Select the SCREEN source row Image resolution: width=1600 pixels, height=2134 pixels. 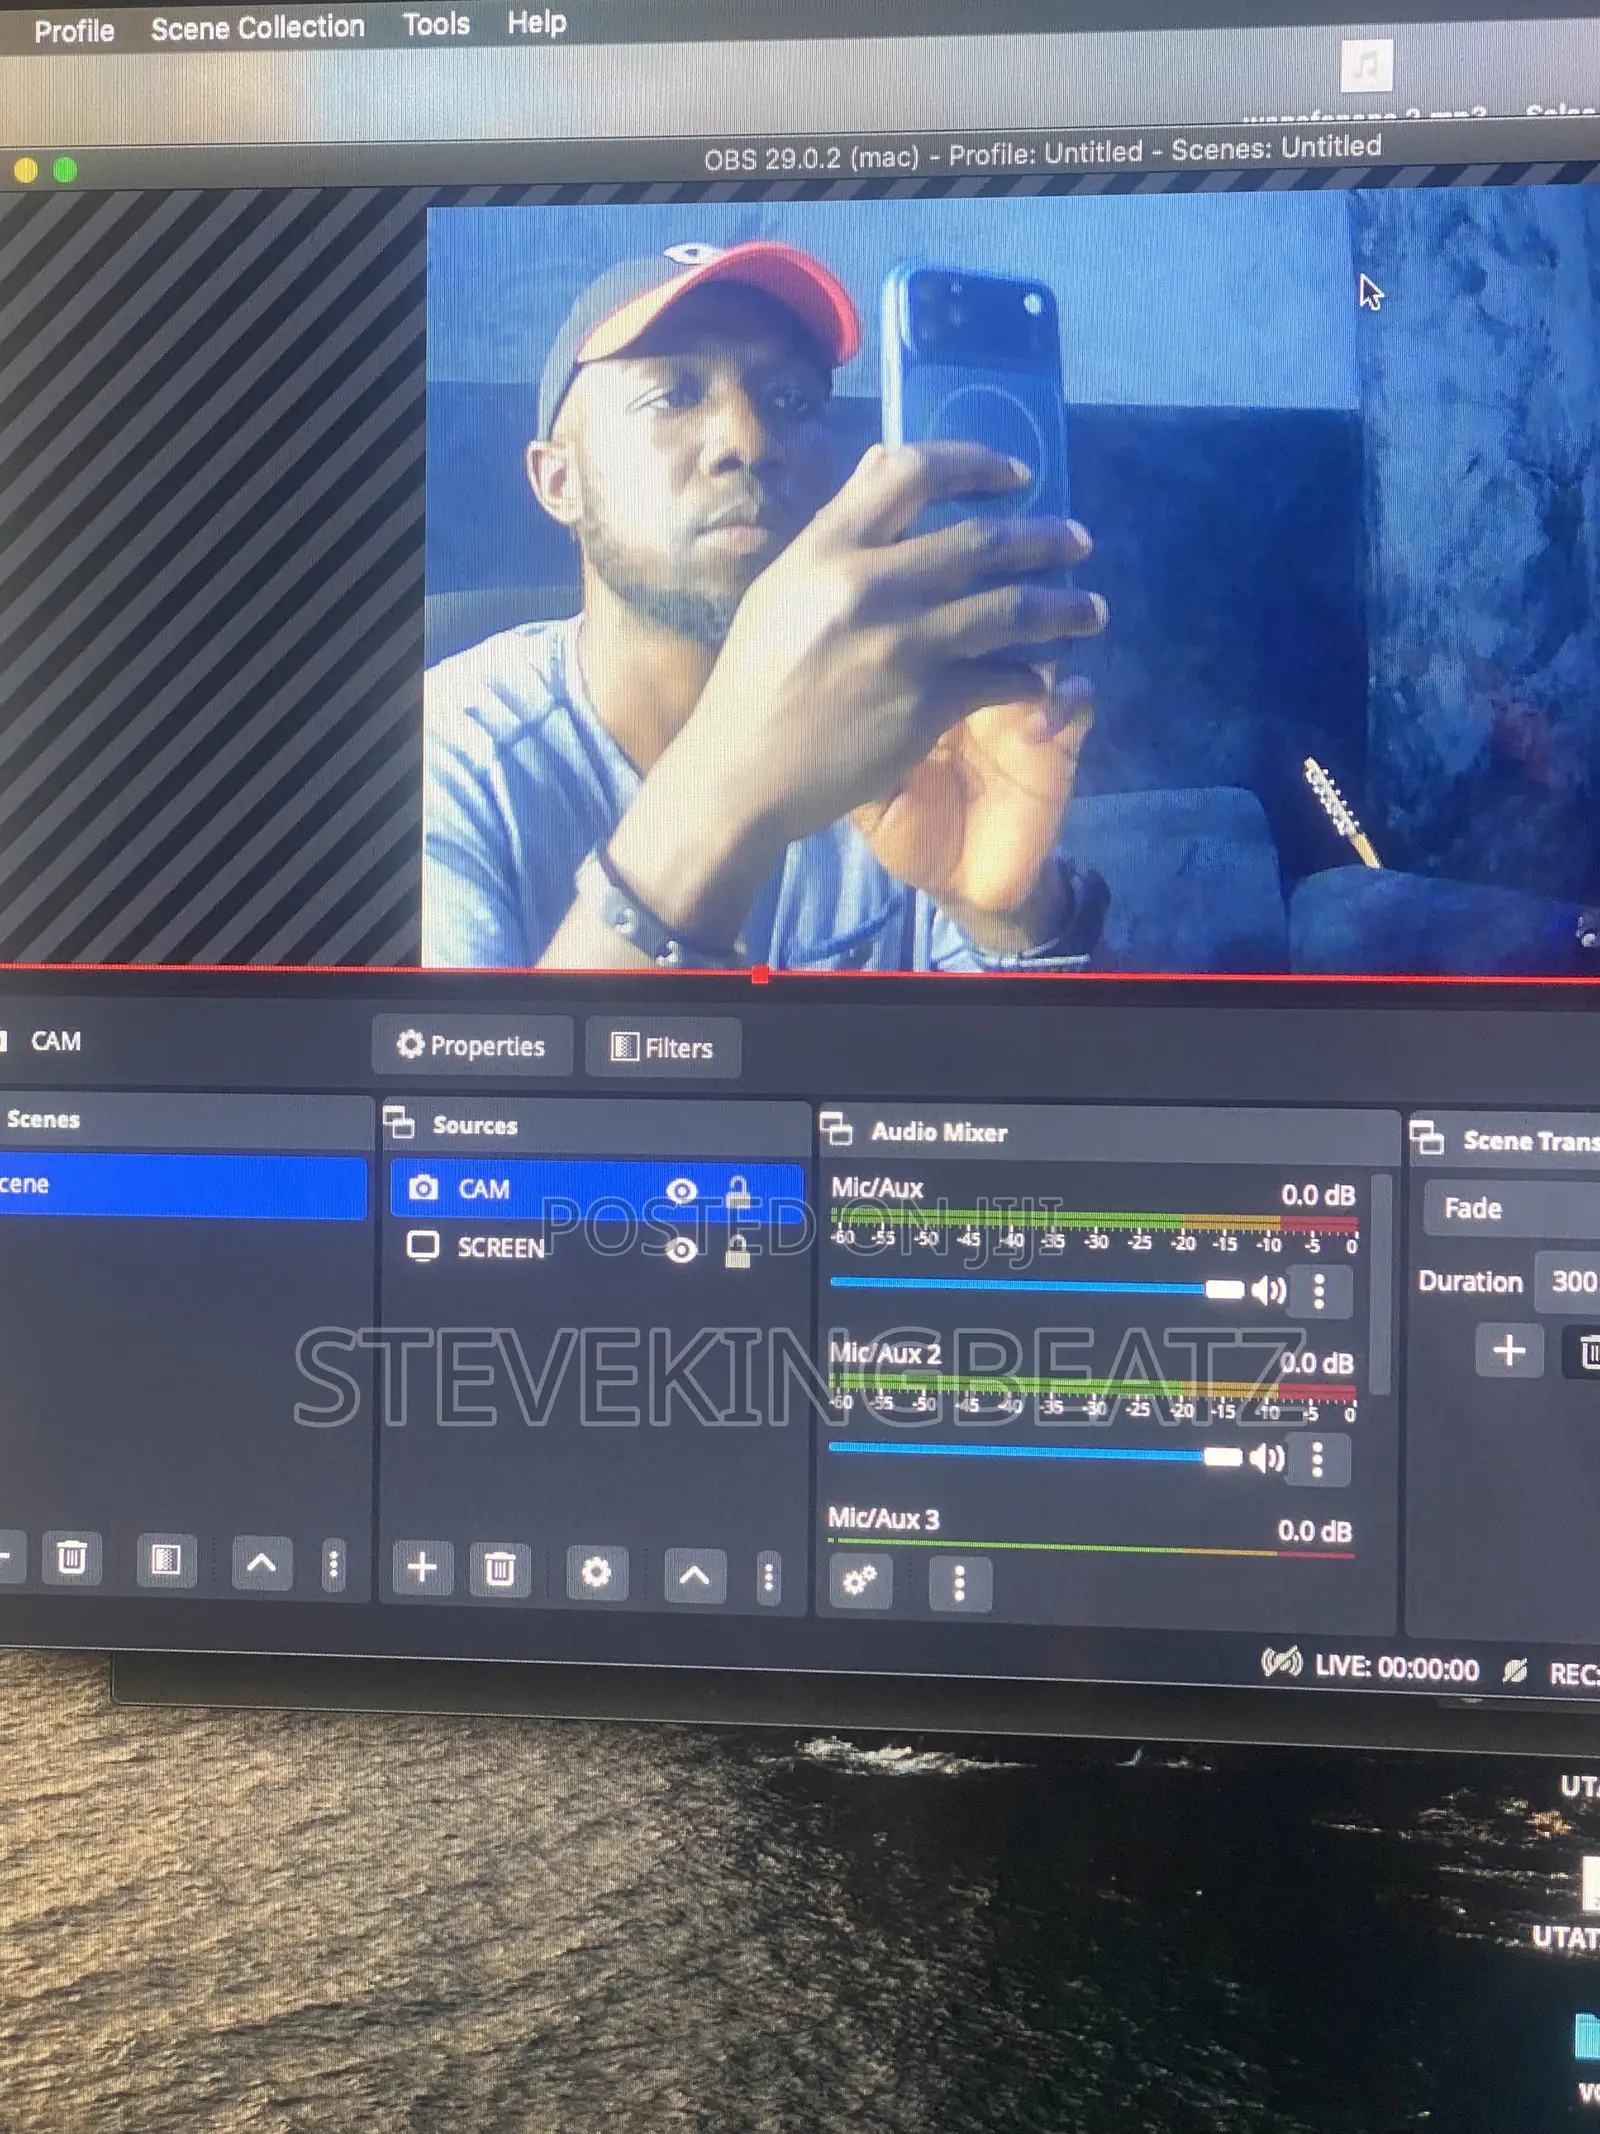click(x=597, y=1248)
